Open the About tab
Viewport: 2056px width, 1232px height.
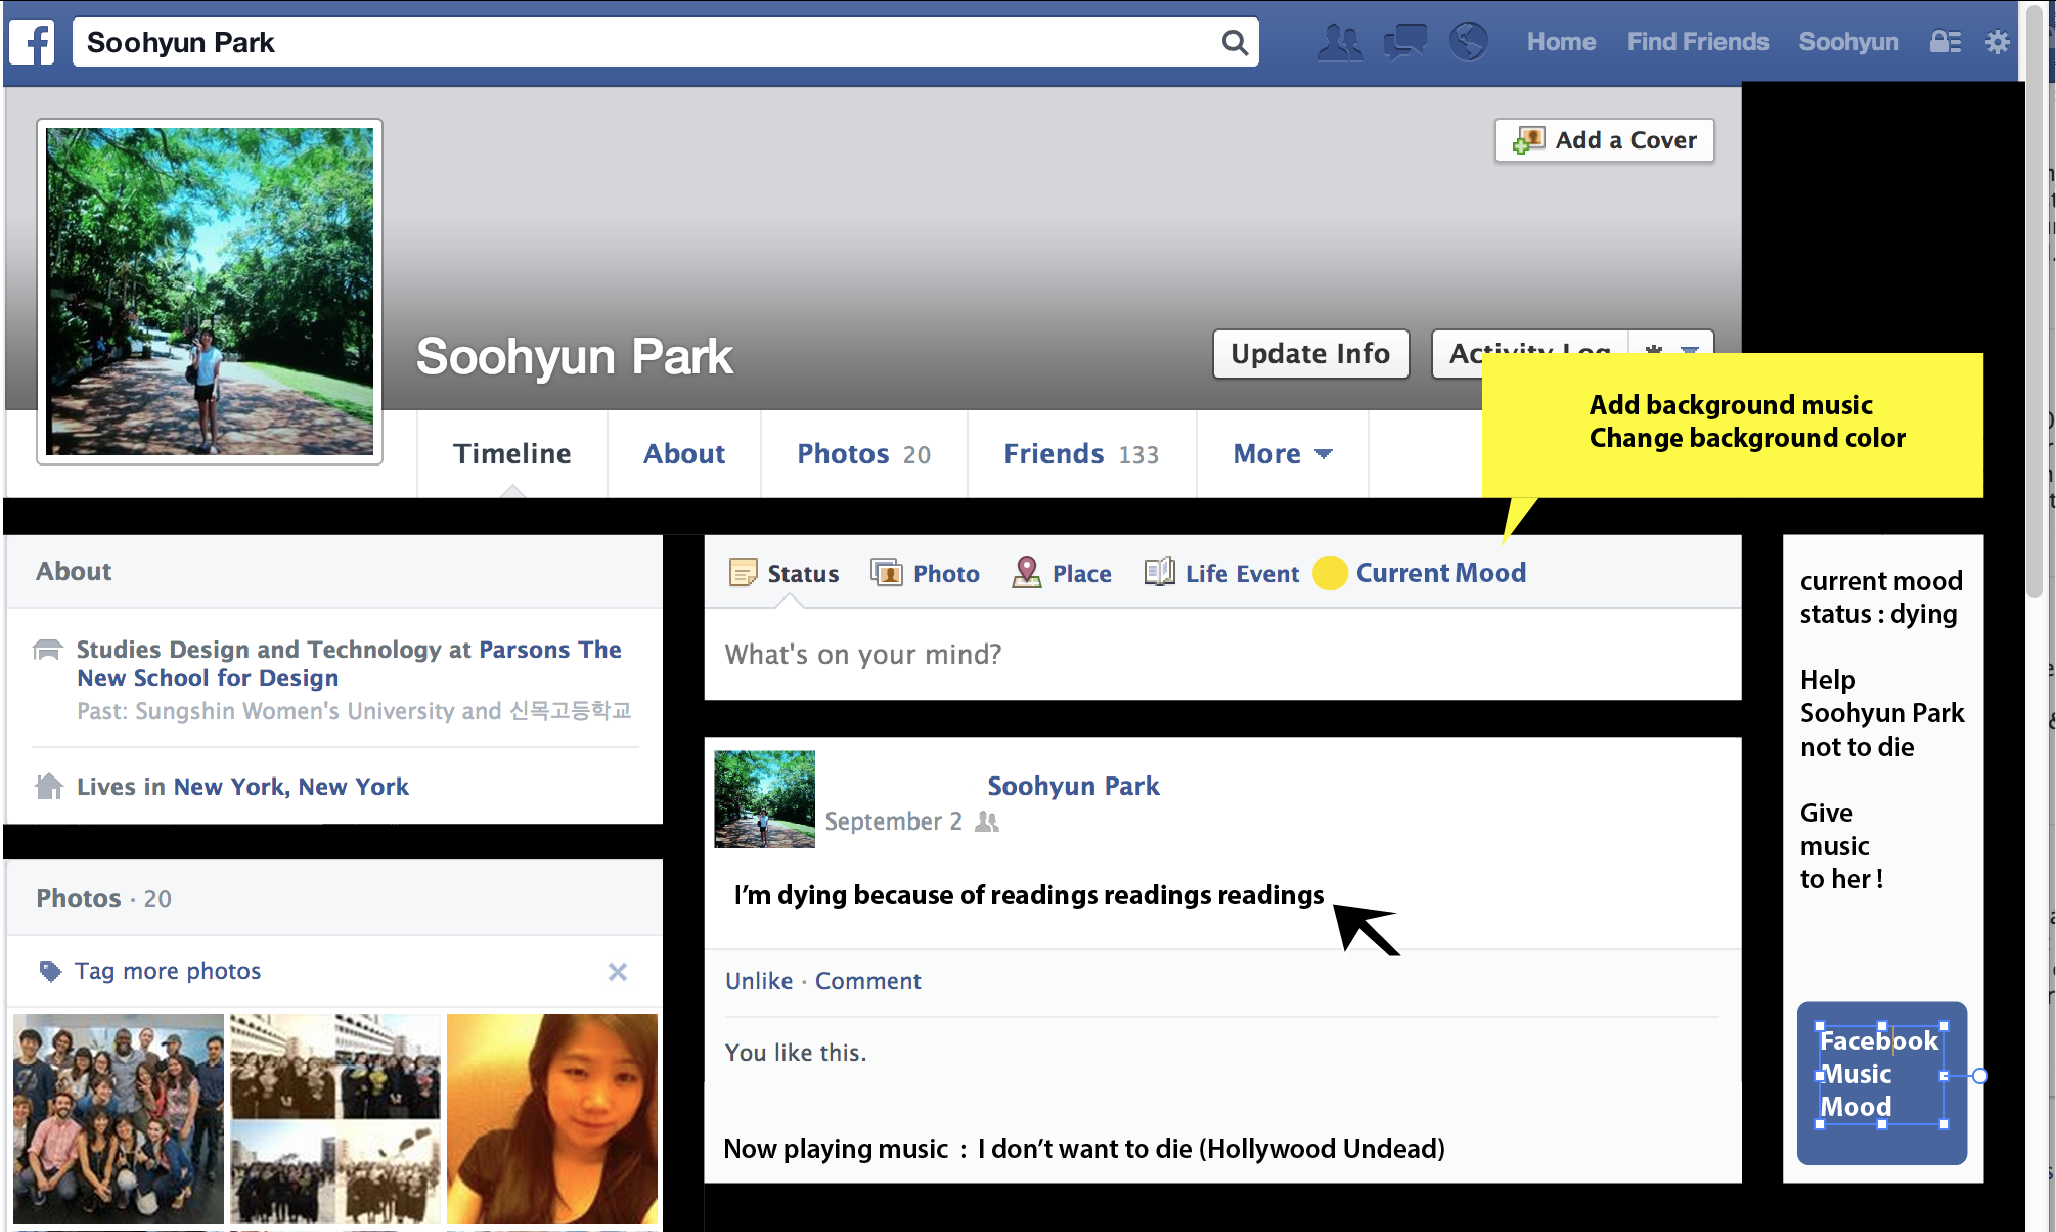pos(684,454)
